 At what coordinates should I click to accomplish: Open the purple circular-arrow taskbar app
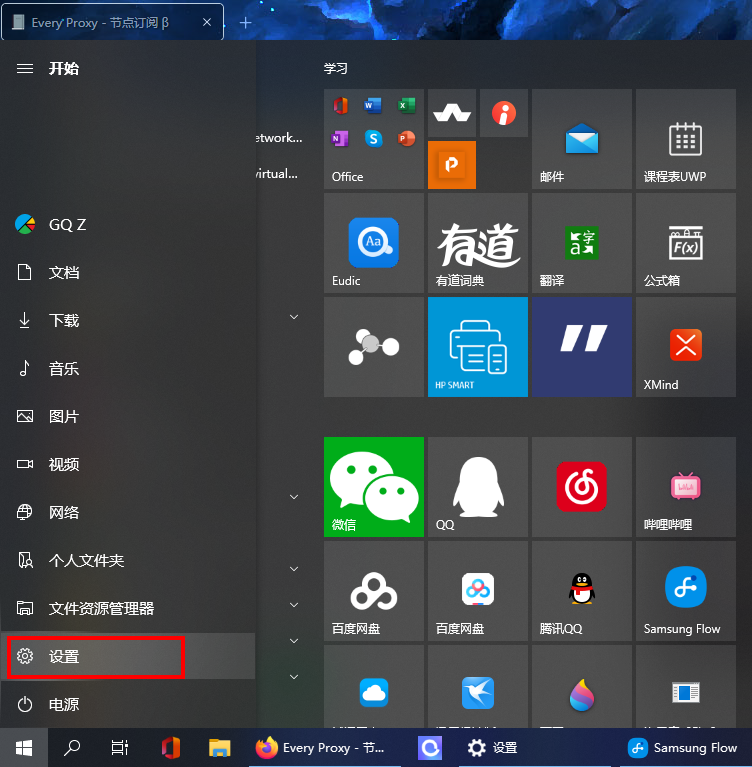pos(430,747)
